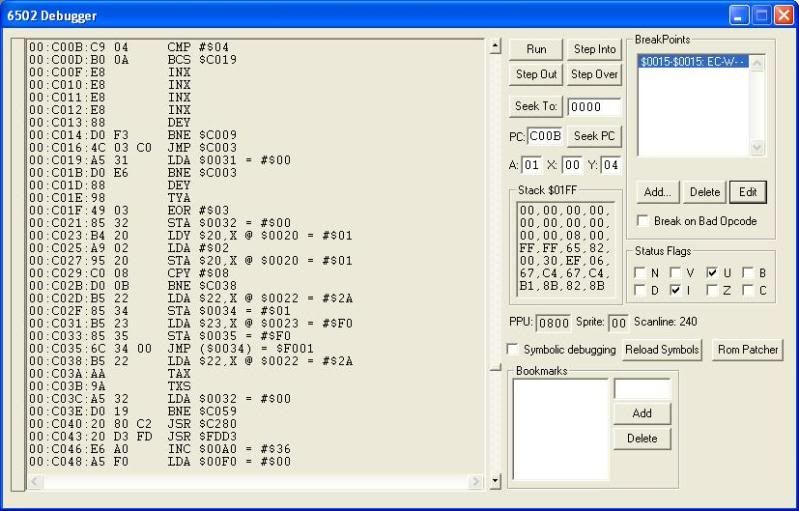Click left arrow of horizontal scrollbar
This screenshot has width=799, height=511.
tap(35, 481)
